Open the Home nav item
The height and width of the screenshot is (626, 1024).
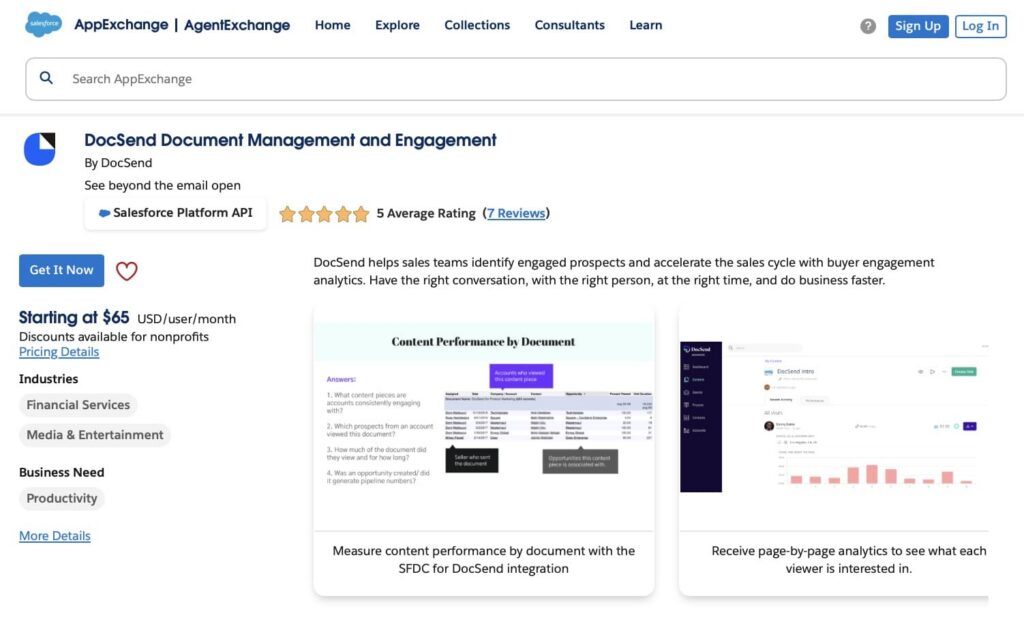pos(332,25)
